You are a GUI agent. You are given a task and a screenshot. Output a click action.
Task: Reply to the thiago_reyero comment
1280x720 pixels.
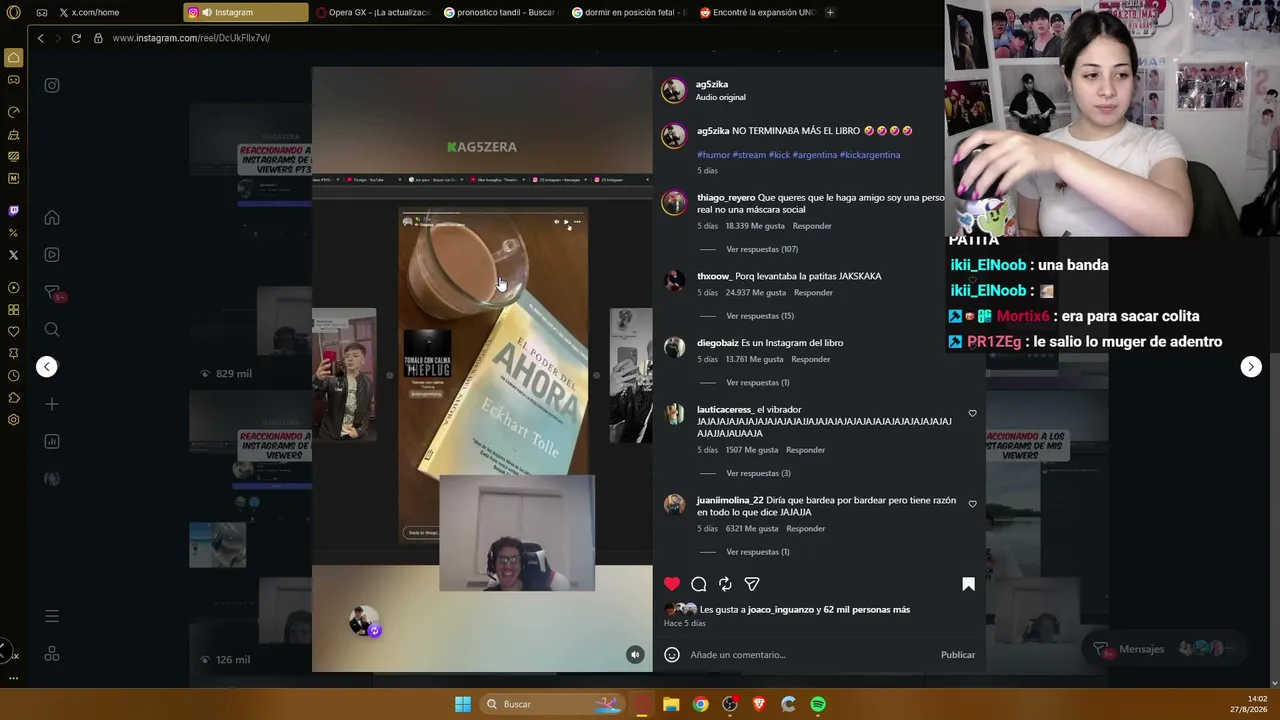pyautogui.click(x=812, y=226)
